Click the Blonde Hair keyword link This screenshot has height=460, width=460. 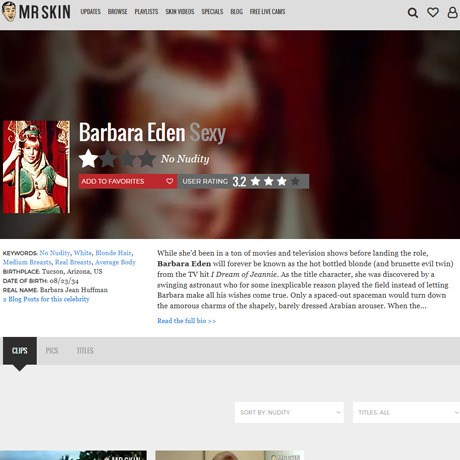[113, 253]
